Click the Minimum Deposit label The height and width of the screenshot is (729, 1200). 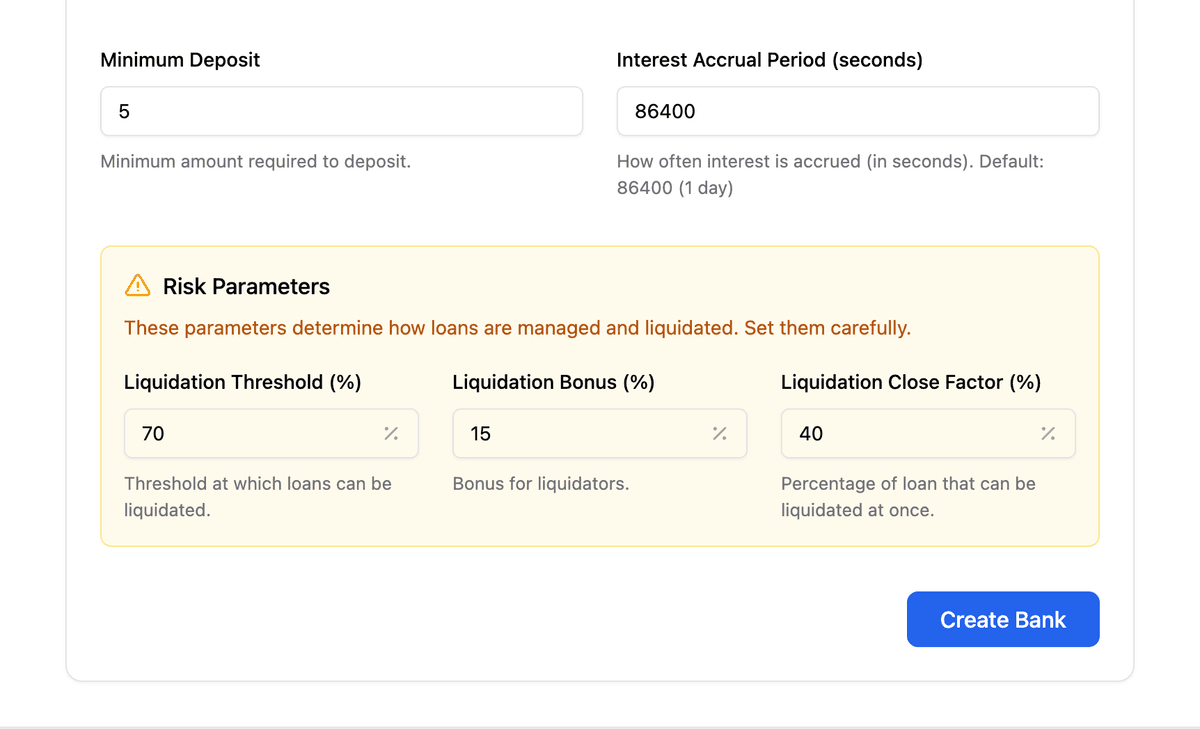pos(180,60)
